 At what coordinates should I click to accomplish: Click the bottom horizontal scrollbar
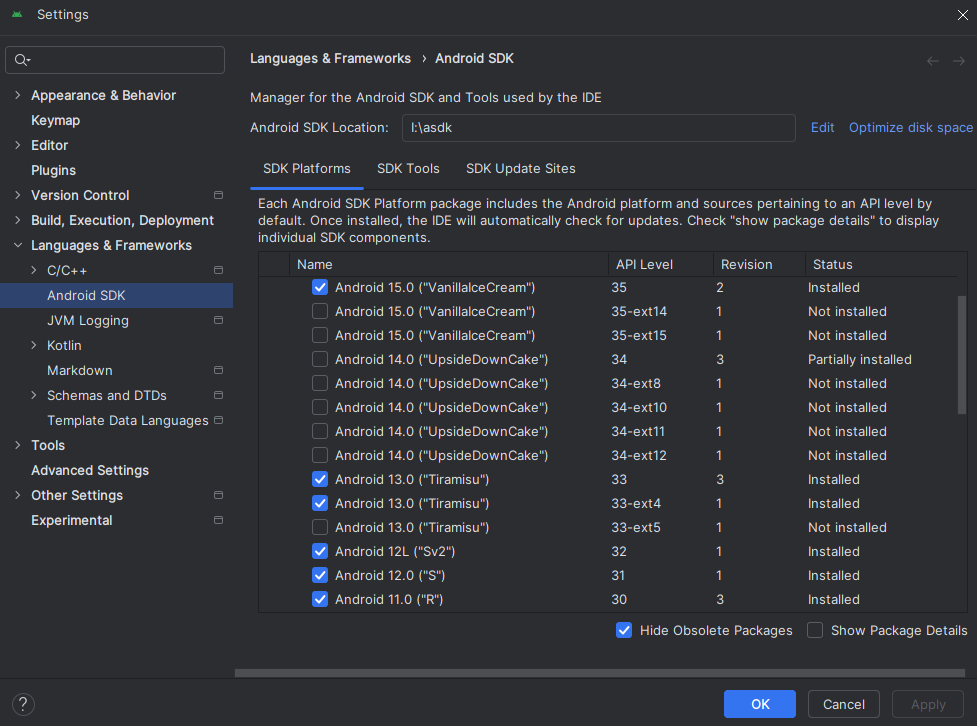point(600,672)
